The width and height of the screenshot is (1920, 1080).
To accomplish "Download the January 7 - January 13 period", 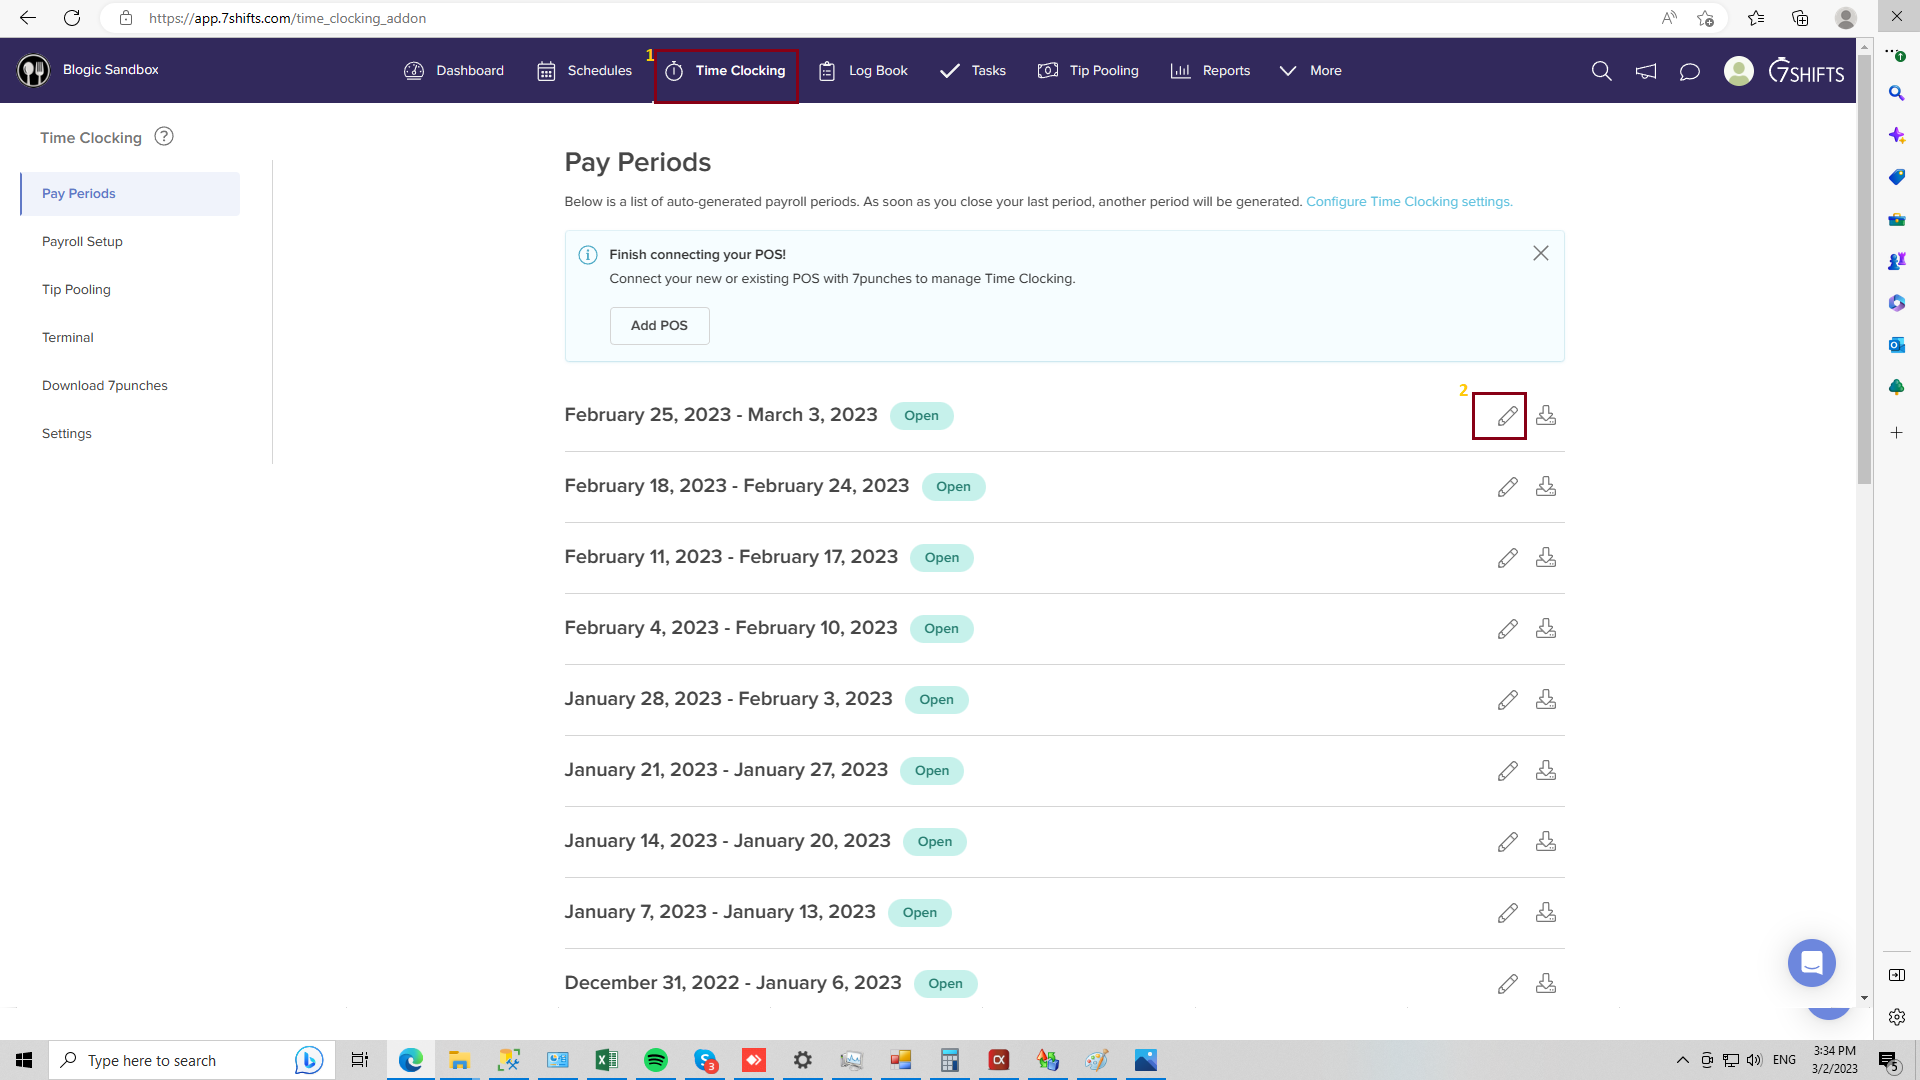I will [x=1546, y=913].
